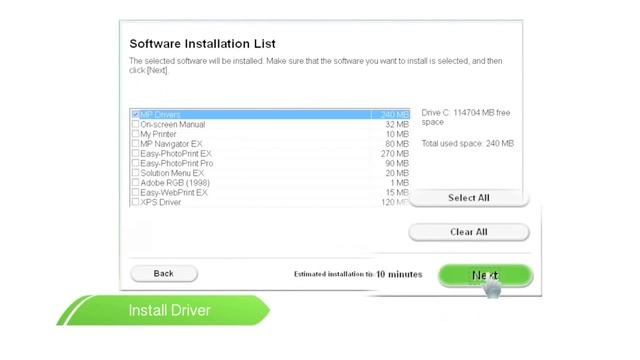640x360 pixels.
Task: Click the Install Driver green banner
Action: click(x=163, y=310)
